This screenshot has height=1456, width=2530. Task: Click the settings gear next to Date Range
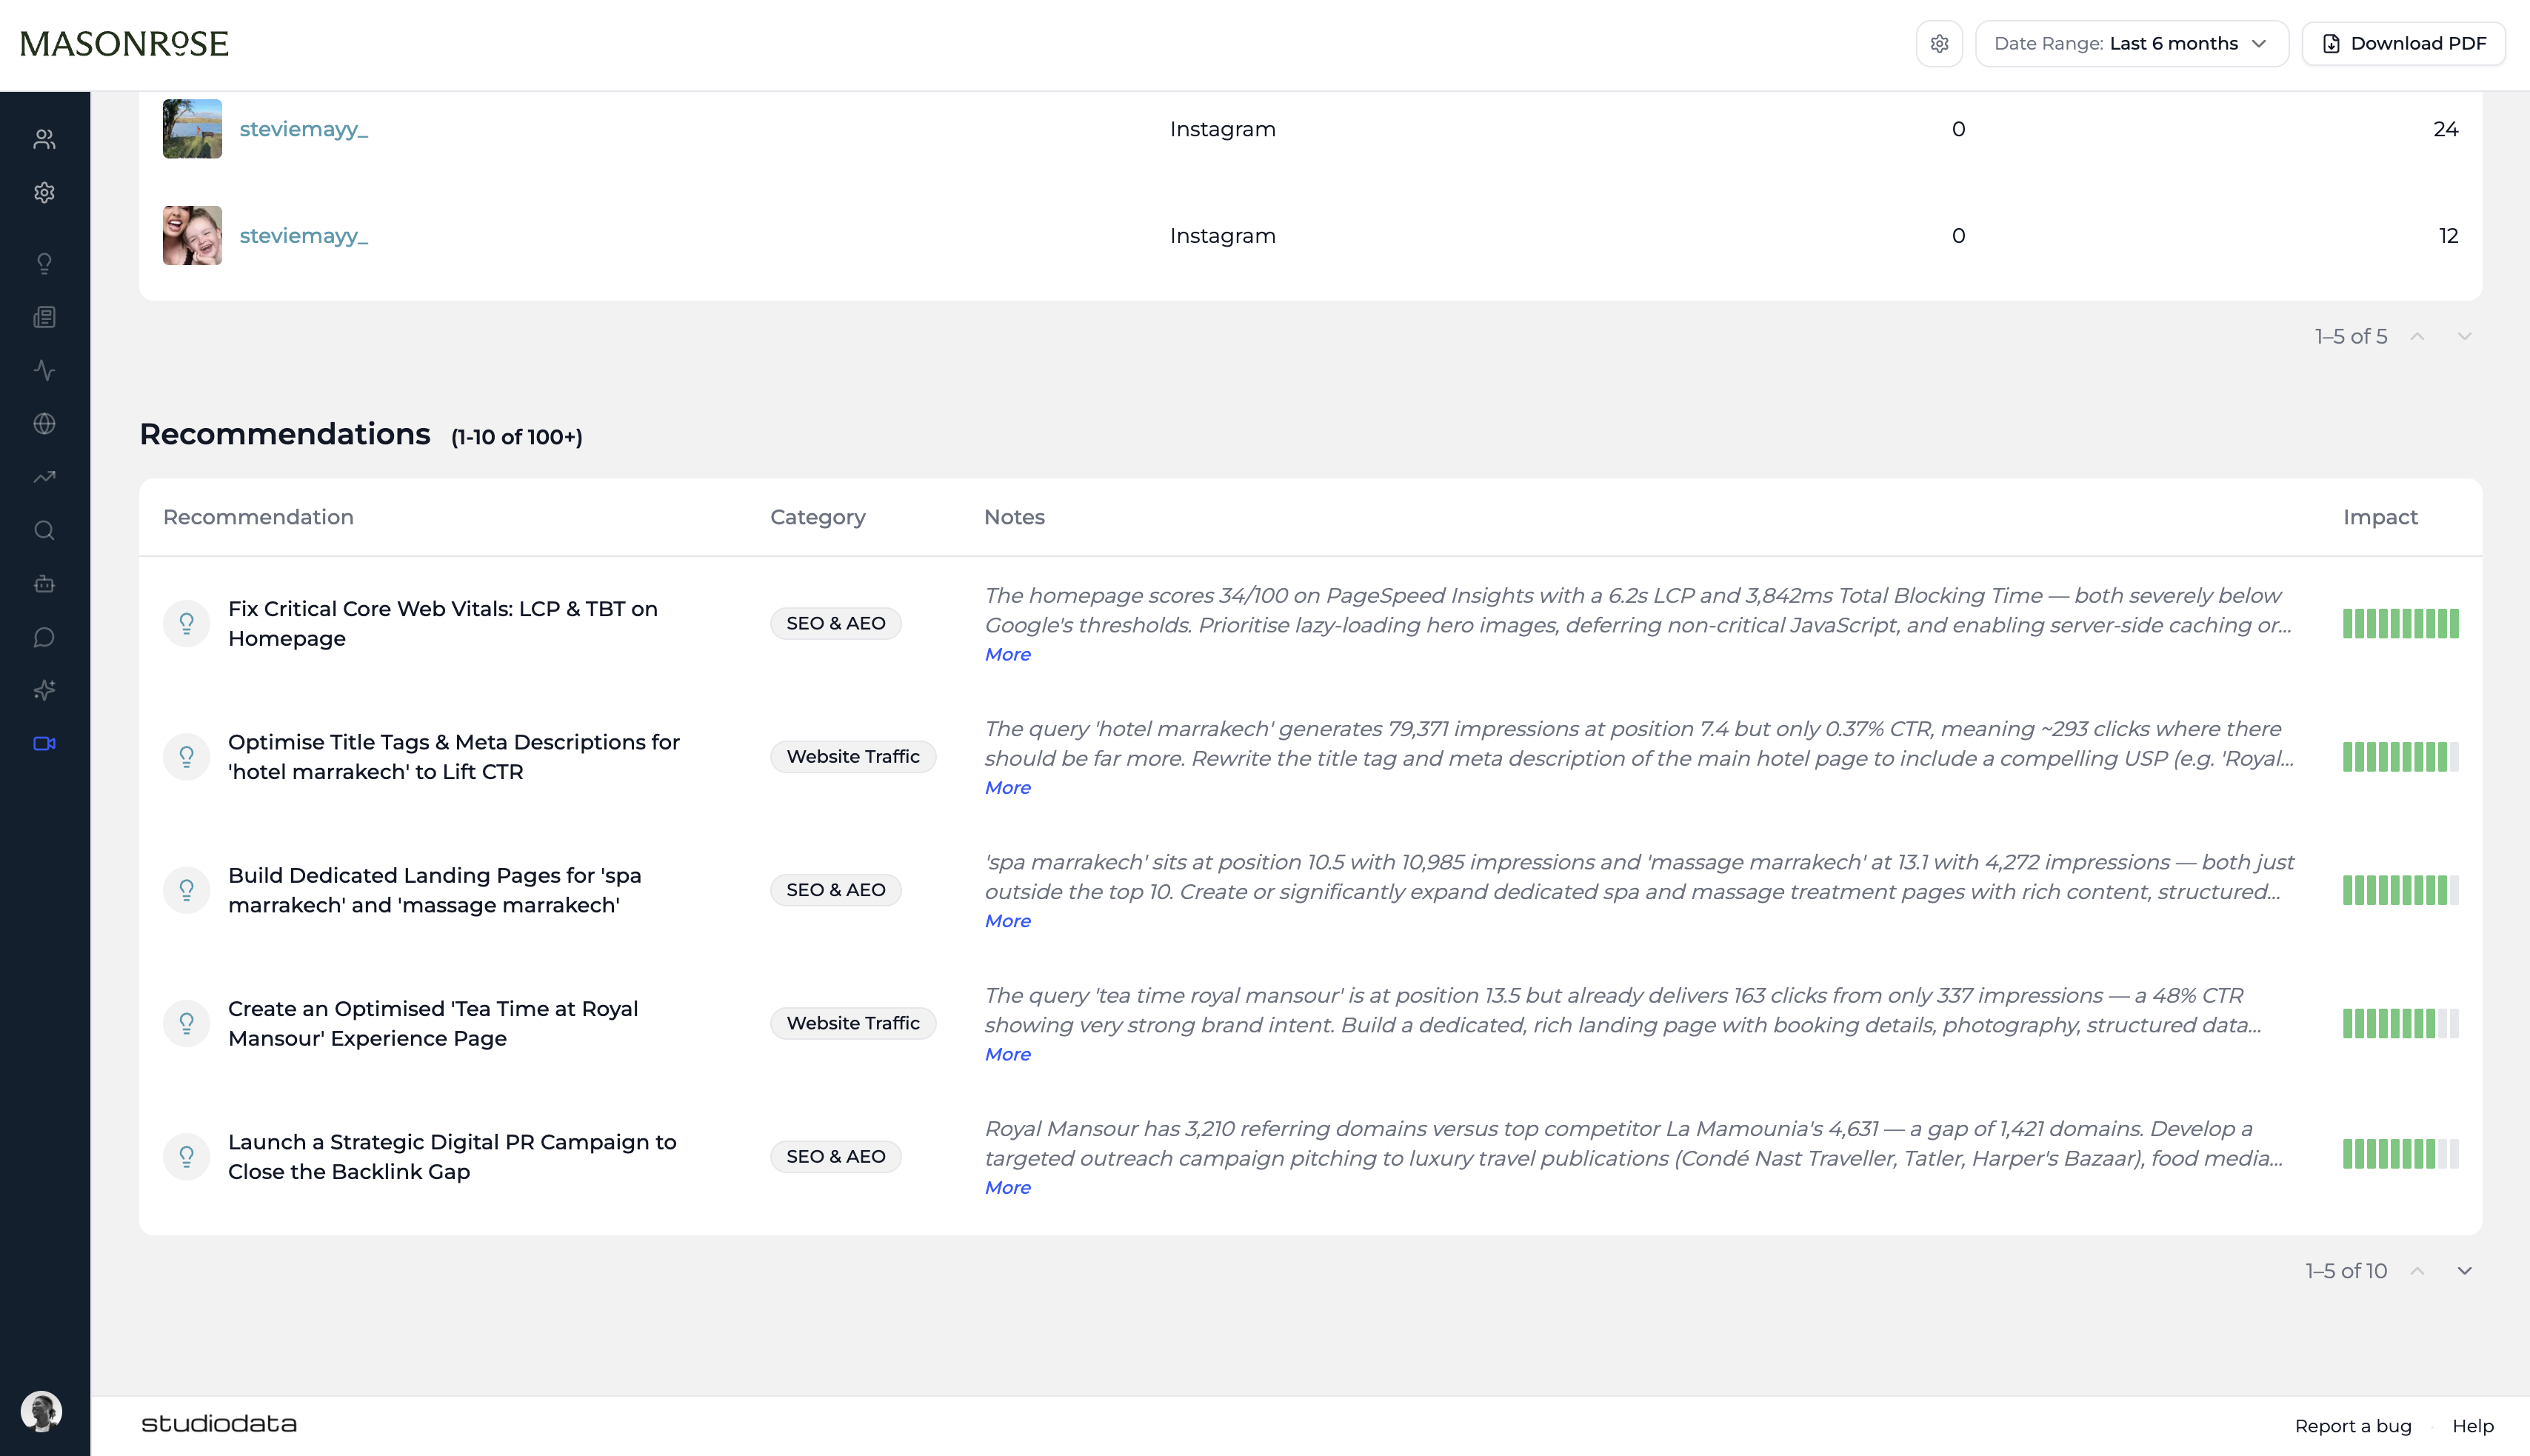click(1939, 44)
